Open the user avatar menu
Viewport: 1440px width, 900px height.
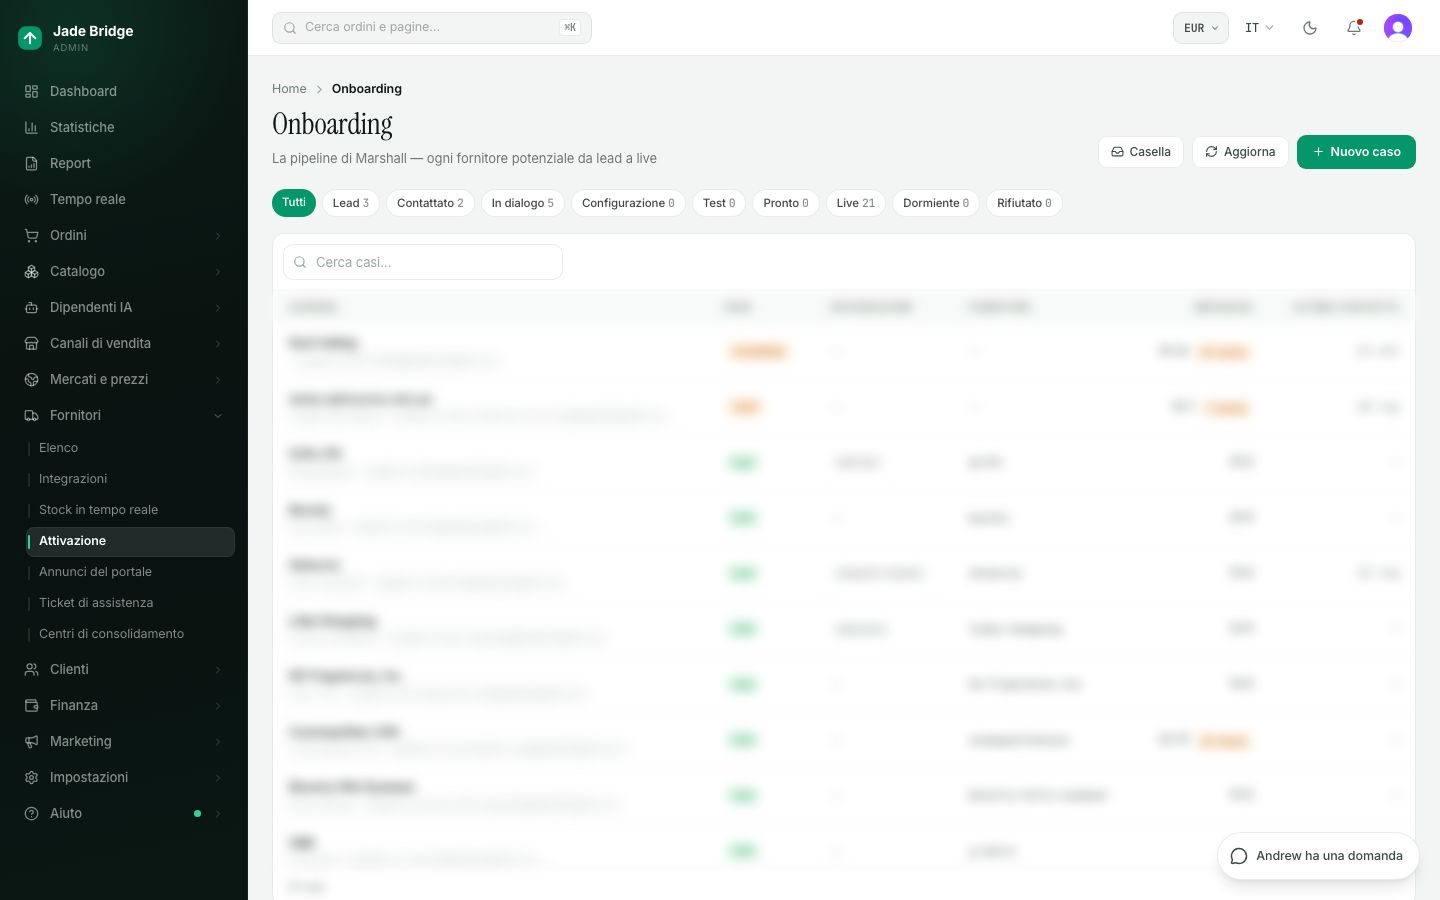1398,28
